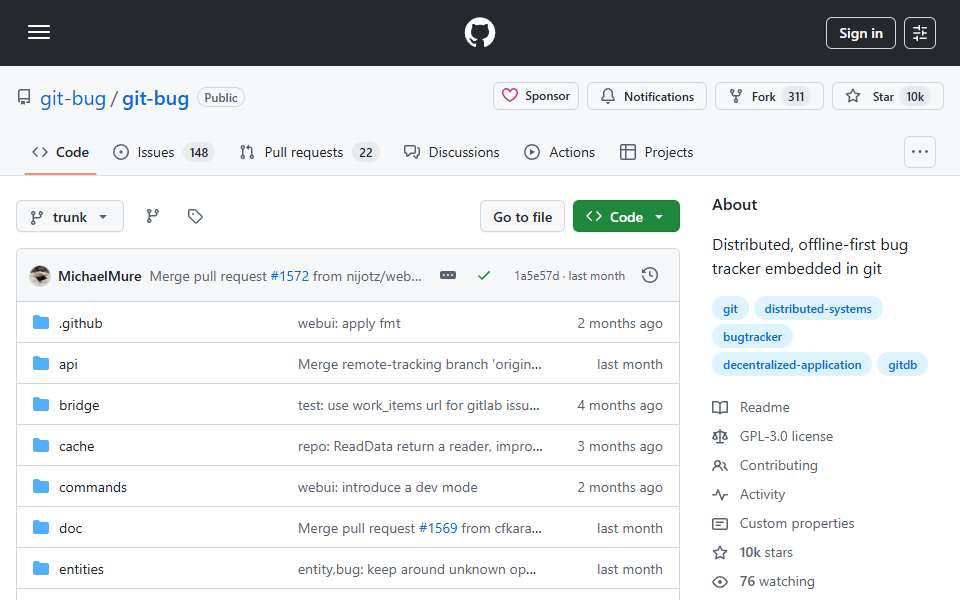
Task: Click the Pull requests count badge 22
Action: 366,152
